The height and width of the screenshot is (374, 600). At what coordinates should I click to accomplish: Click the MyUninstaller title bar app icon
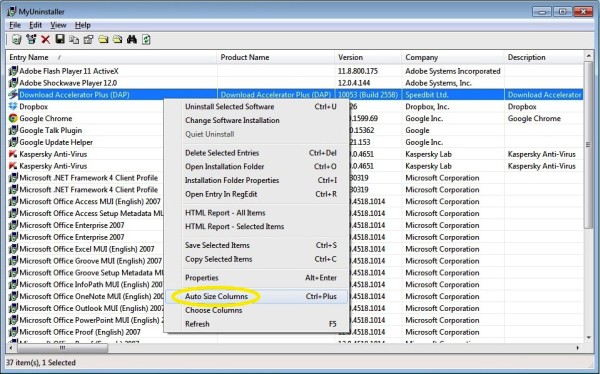(x=12, y=11)
